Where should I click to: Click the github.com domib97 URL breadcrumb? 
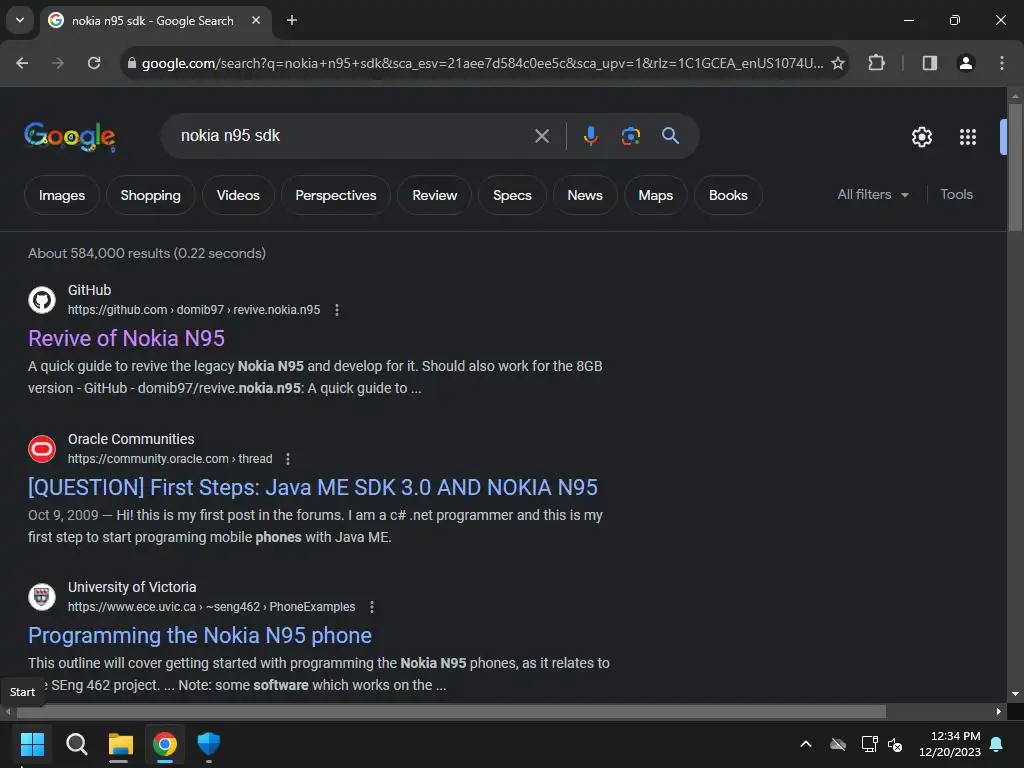194,310
